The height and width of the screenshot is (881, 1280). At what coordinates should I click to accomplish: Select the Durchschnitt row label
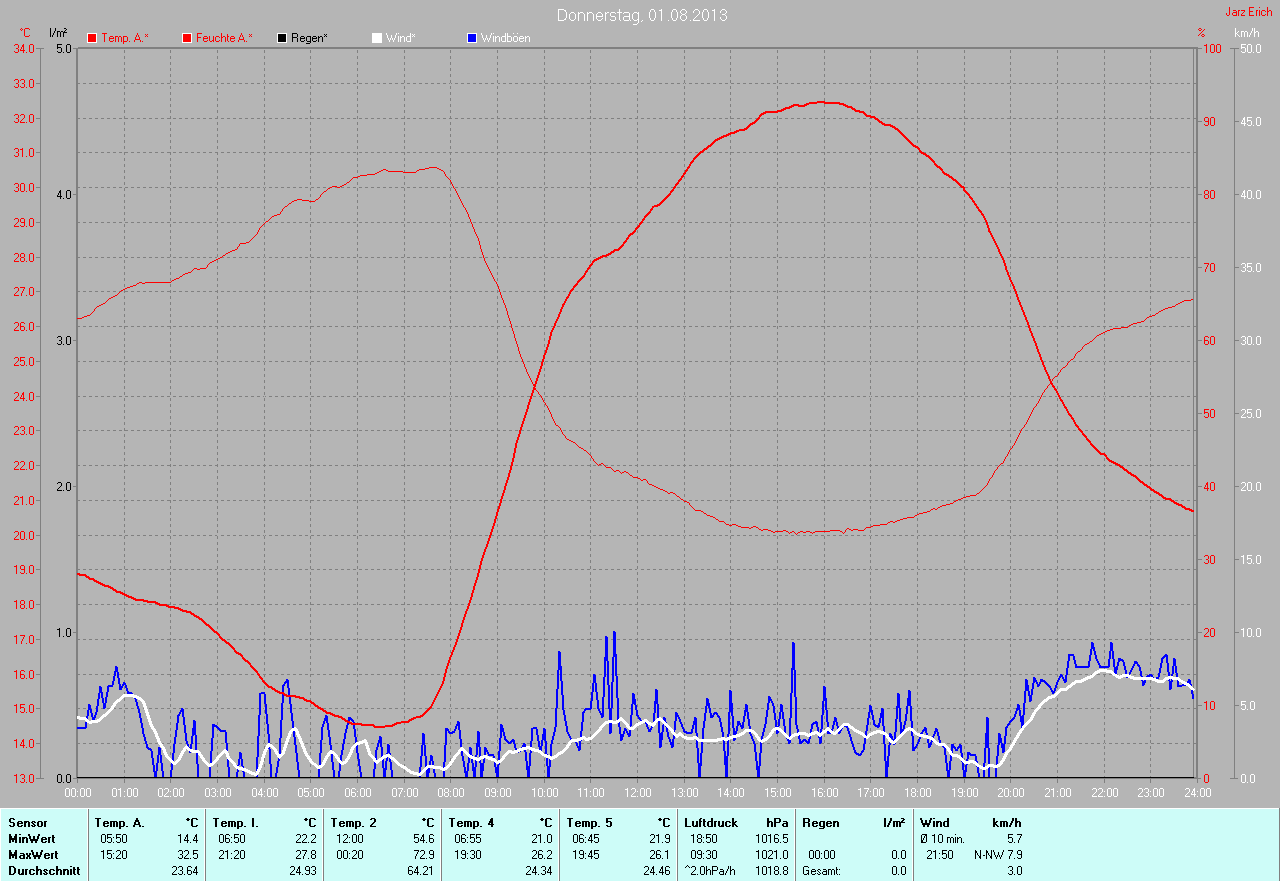click(x=43, y=871)
